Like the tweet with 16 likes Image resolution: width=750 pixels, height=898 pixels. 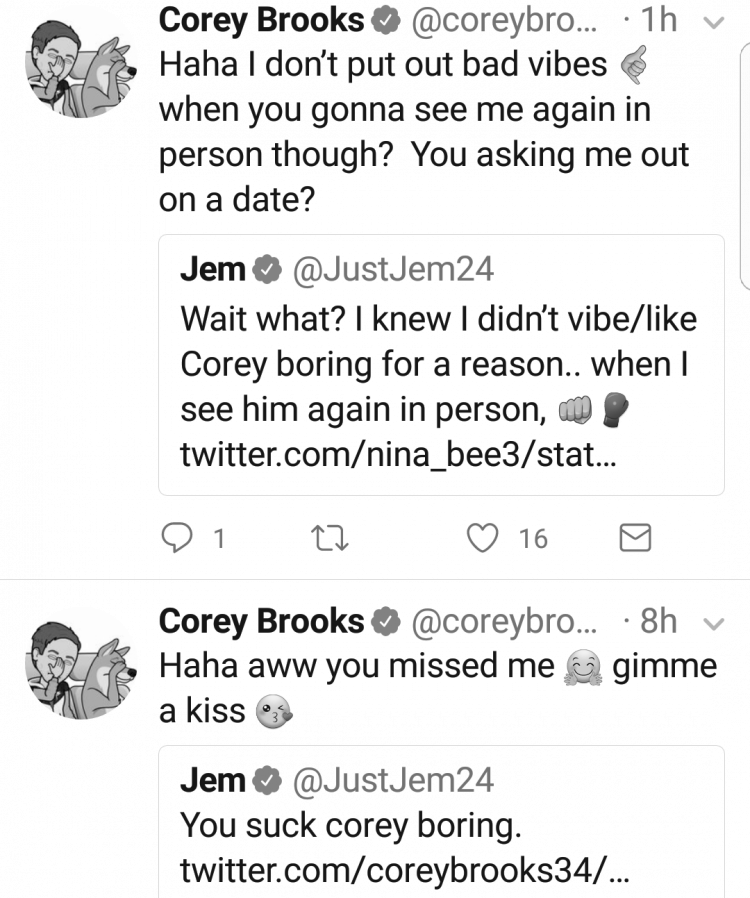point(482,538)
